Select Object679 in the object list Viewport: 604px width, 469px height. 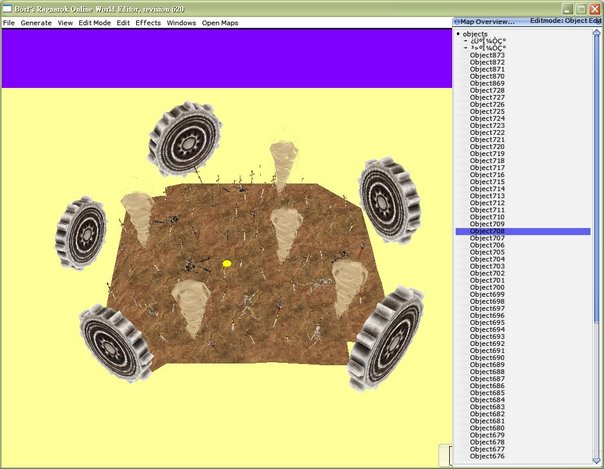487,435
